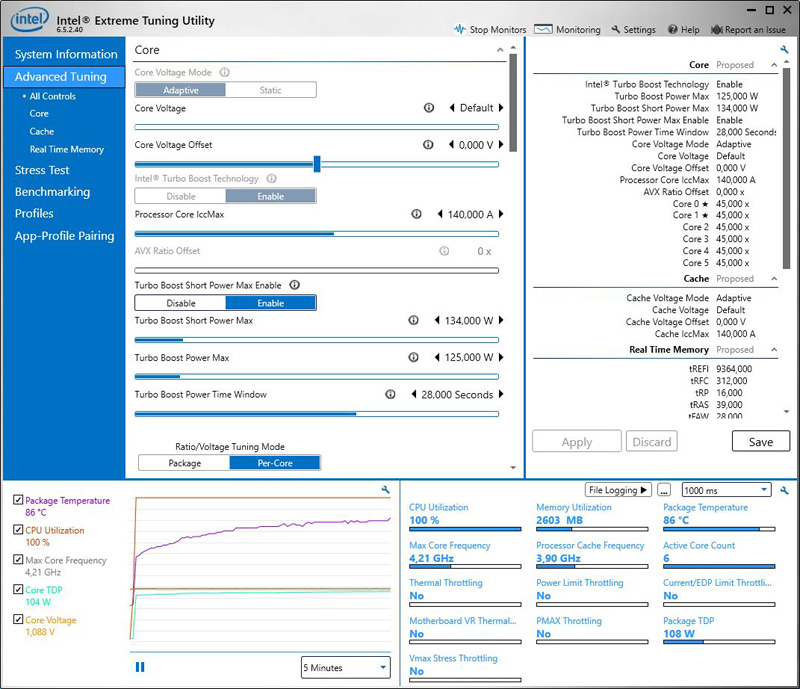Uncheck CPU Utilization in the graph legend
The width and height of the screenshot is (800, 689).
(x=18, y=529)
